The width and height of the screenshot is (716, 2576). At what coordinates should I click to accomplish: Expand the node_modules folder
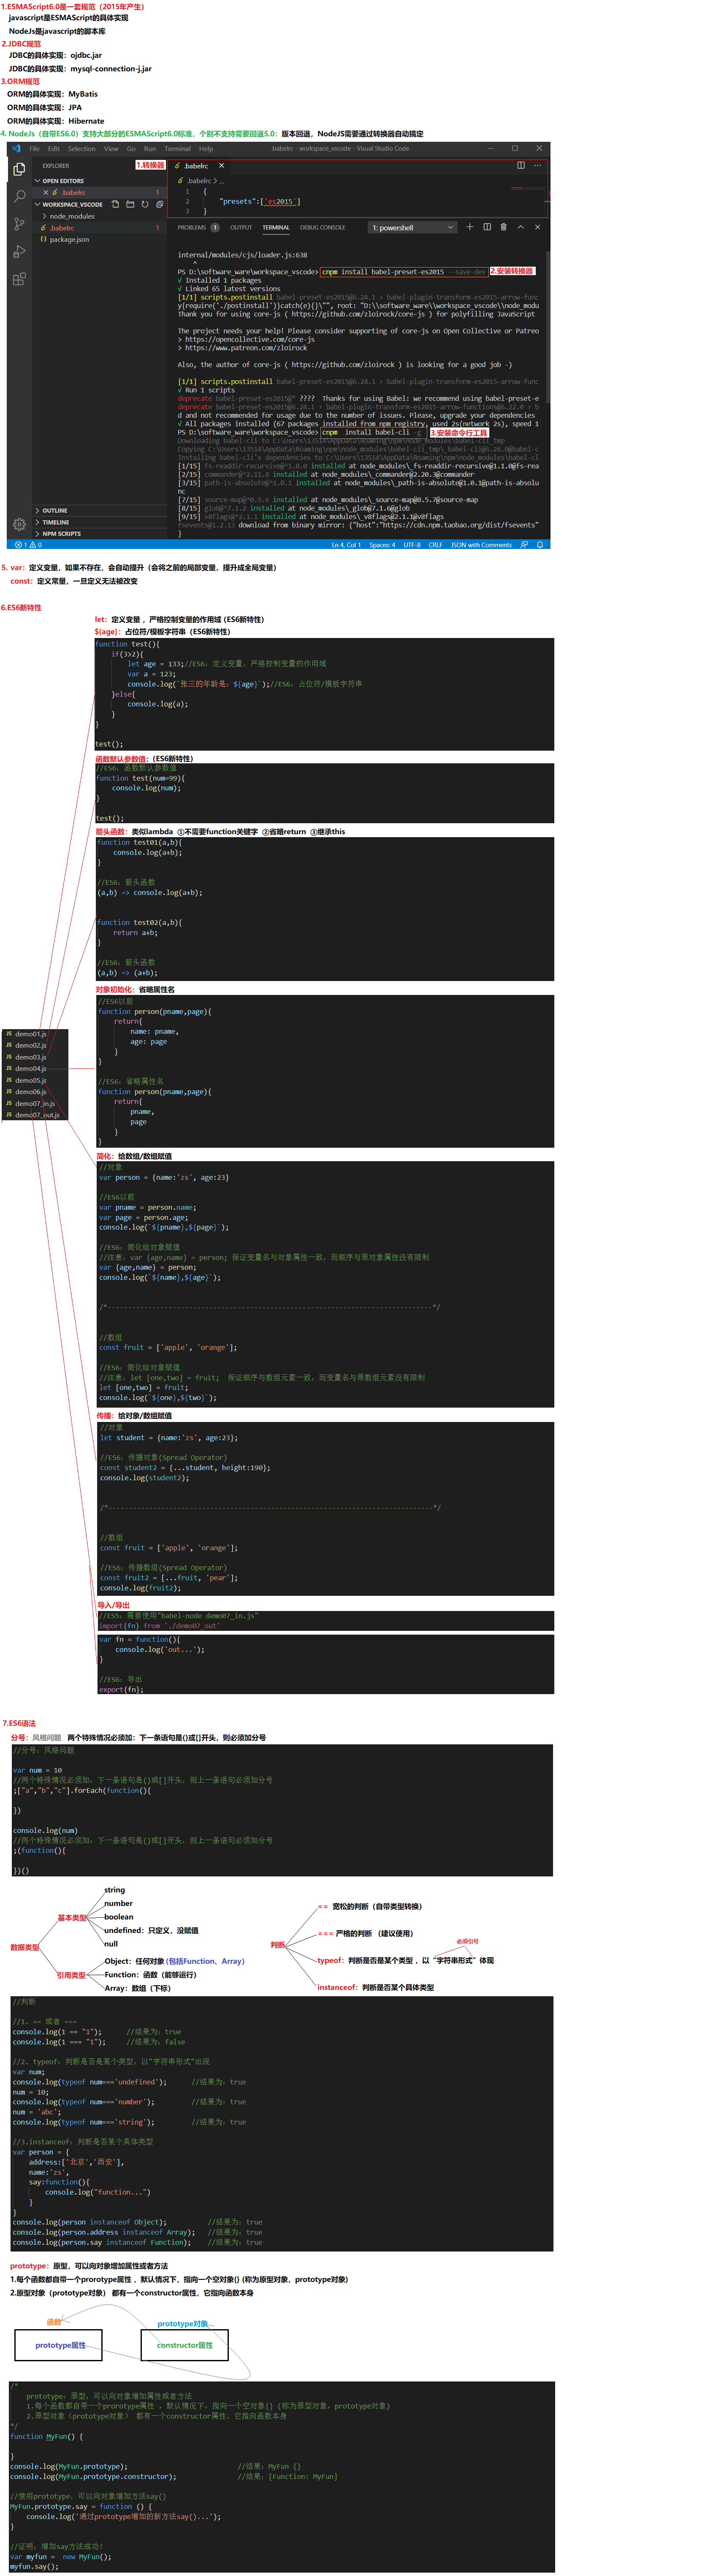(x=71, y=216)
